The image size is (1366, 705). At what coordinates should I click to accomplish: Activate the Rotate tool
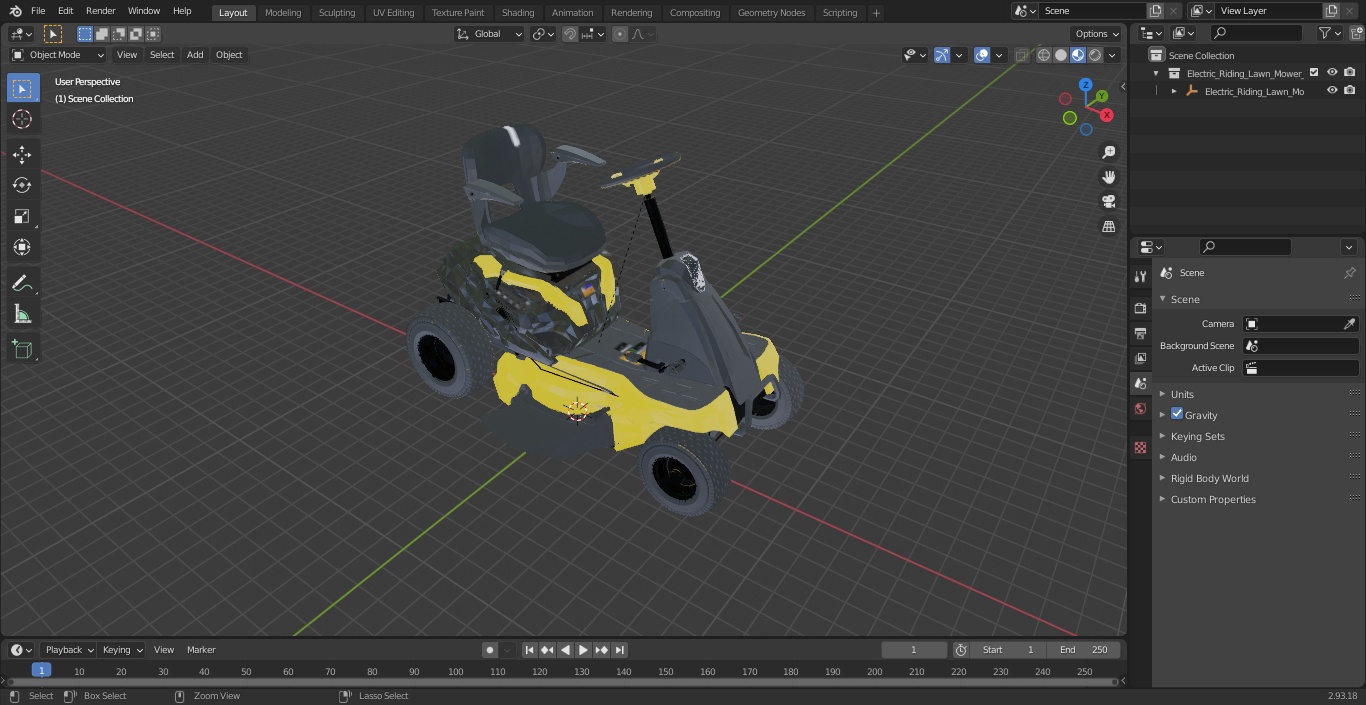[x=22, y=185]
